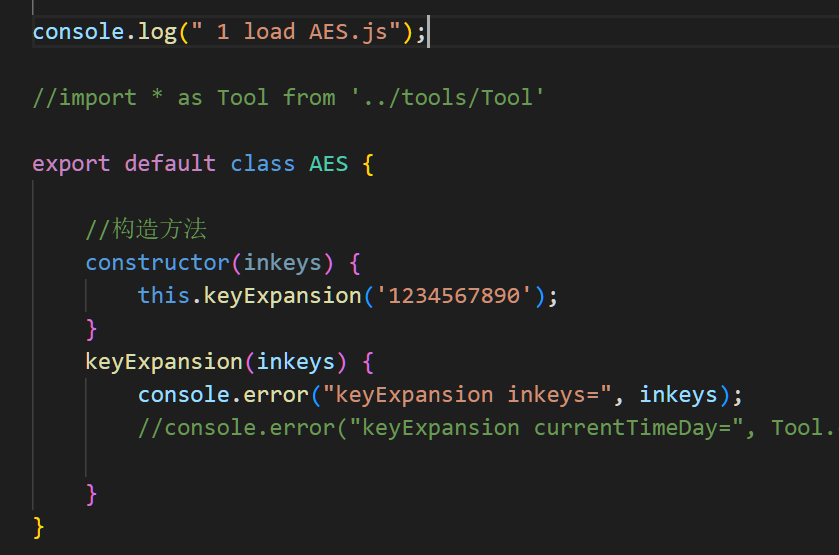
Task: Click the final yellow closing brace
Action: click(x=39, y=526)
